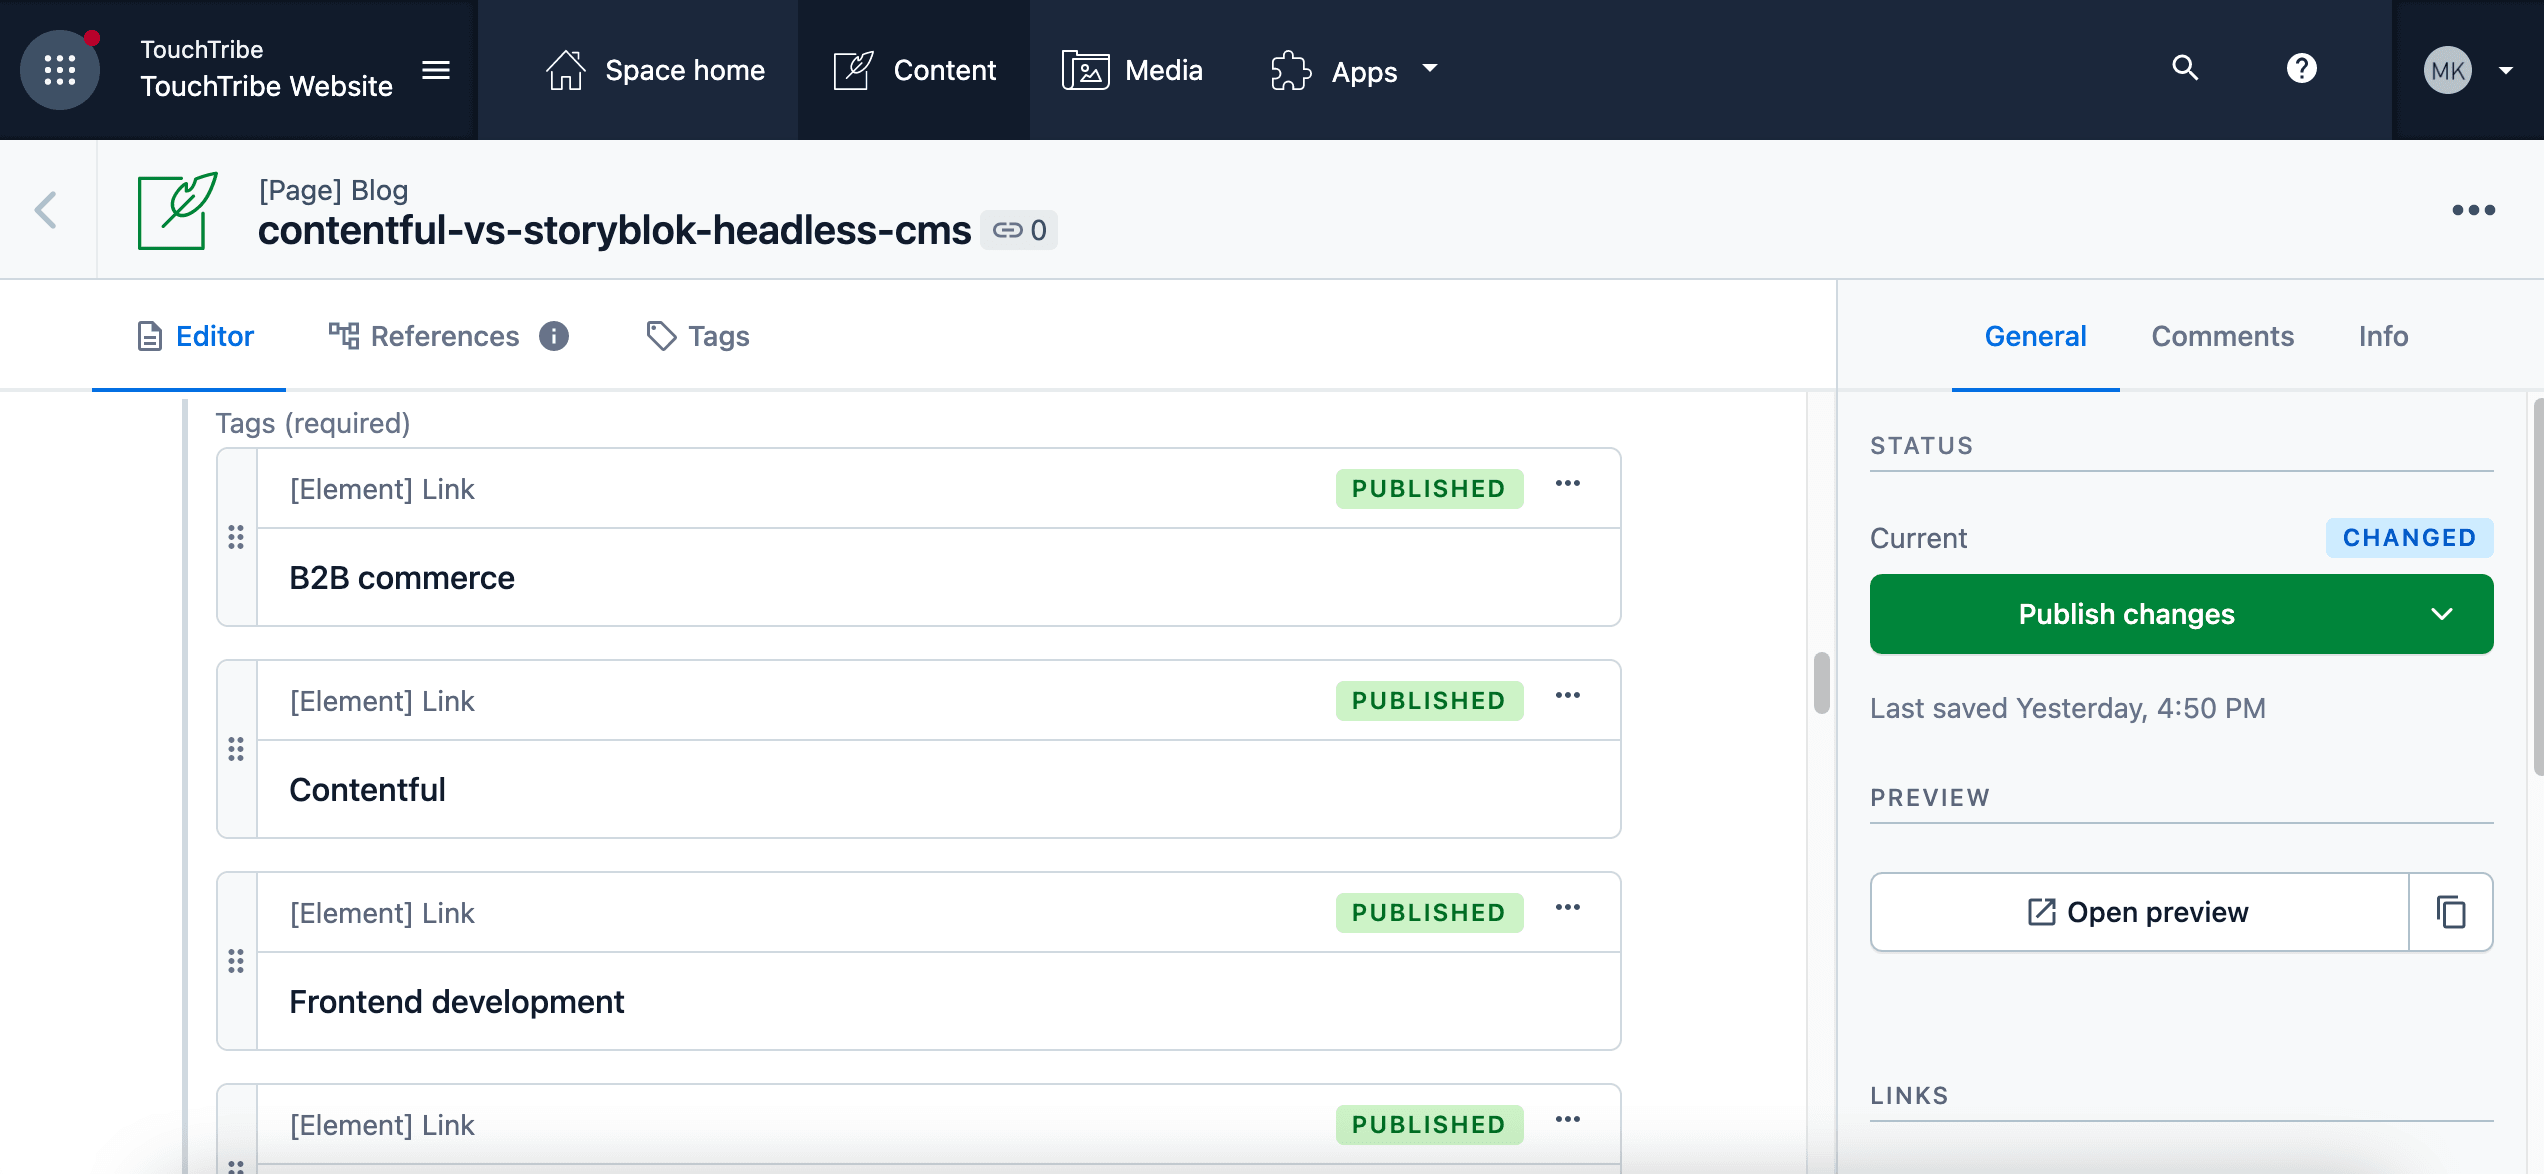2544x1174 pixels.
Task: Open the Info sidebar tab
Action: coord(2384,336)
